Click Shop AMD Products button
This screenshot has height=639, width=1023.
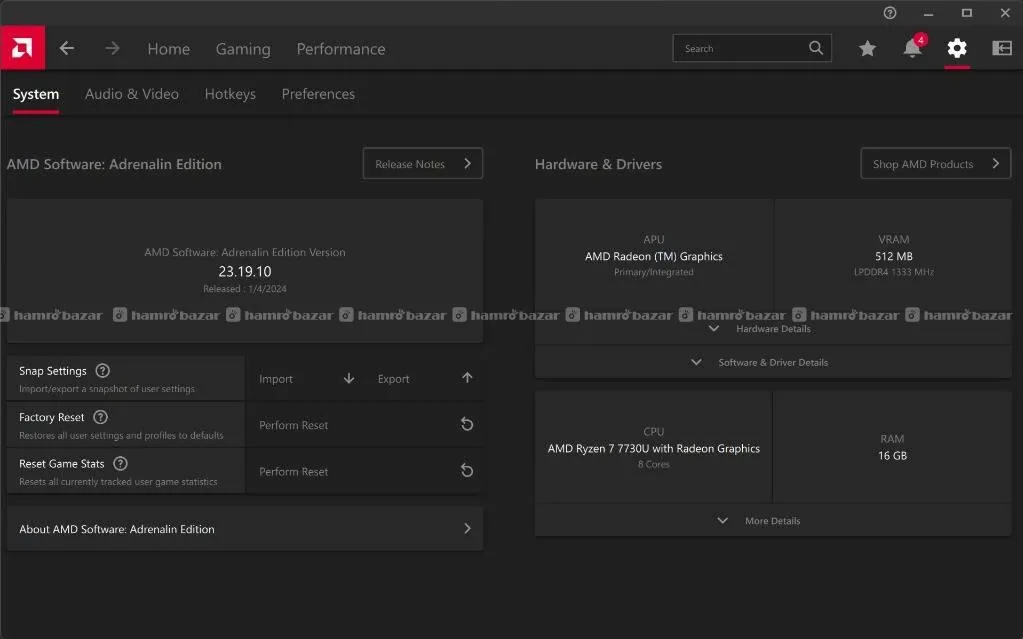pyautogui.click(x=936, y=164)
